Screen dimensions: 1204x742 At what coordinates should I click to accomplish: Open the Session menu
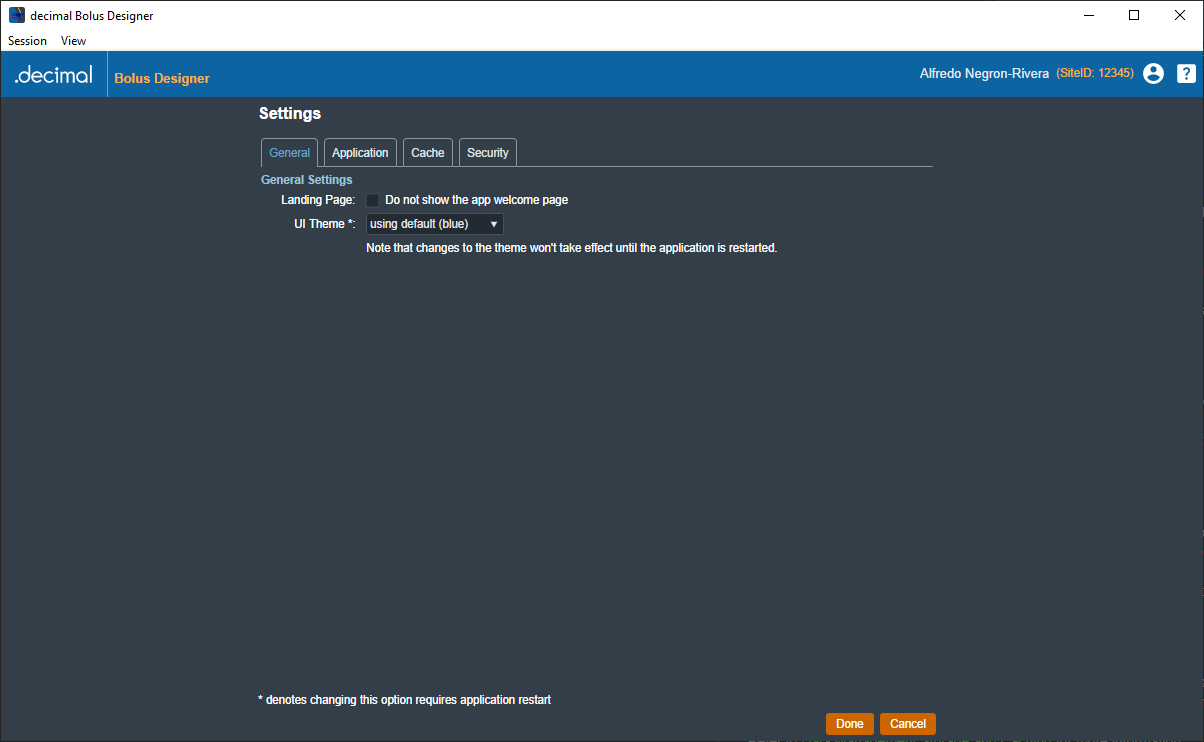click(x=27, y=41)
